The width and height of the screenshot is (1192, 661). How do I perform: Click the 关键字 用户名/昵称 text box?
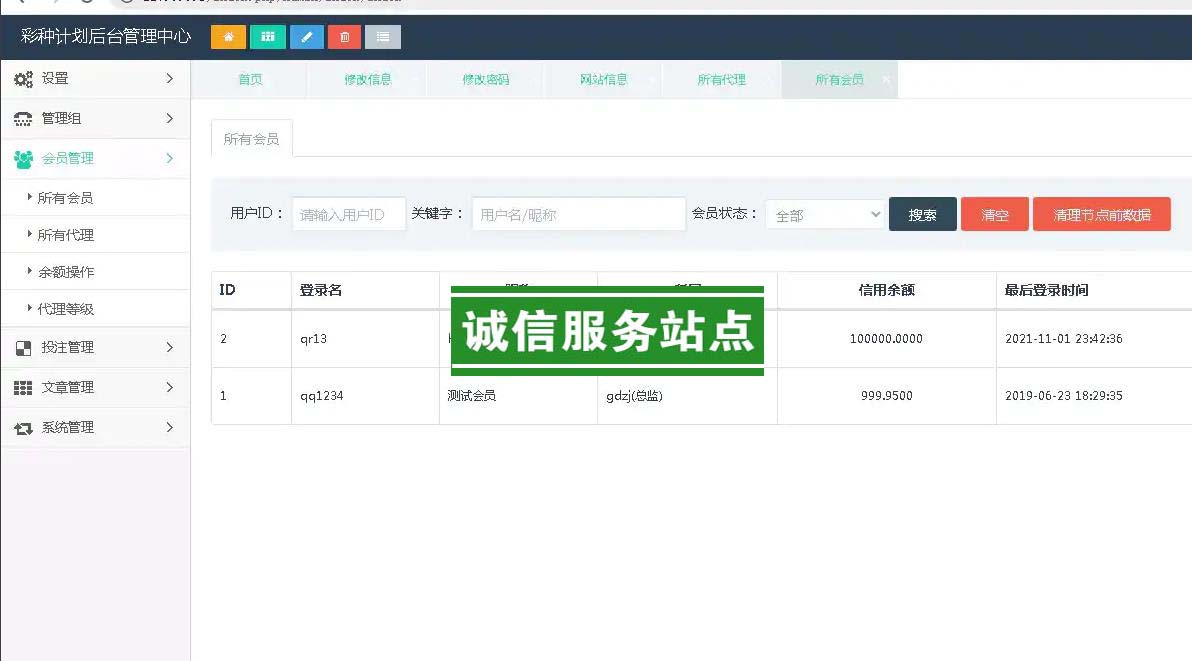(578, 215)
